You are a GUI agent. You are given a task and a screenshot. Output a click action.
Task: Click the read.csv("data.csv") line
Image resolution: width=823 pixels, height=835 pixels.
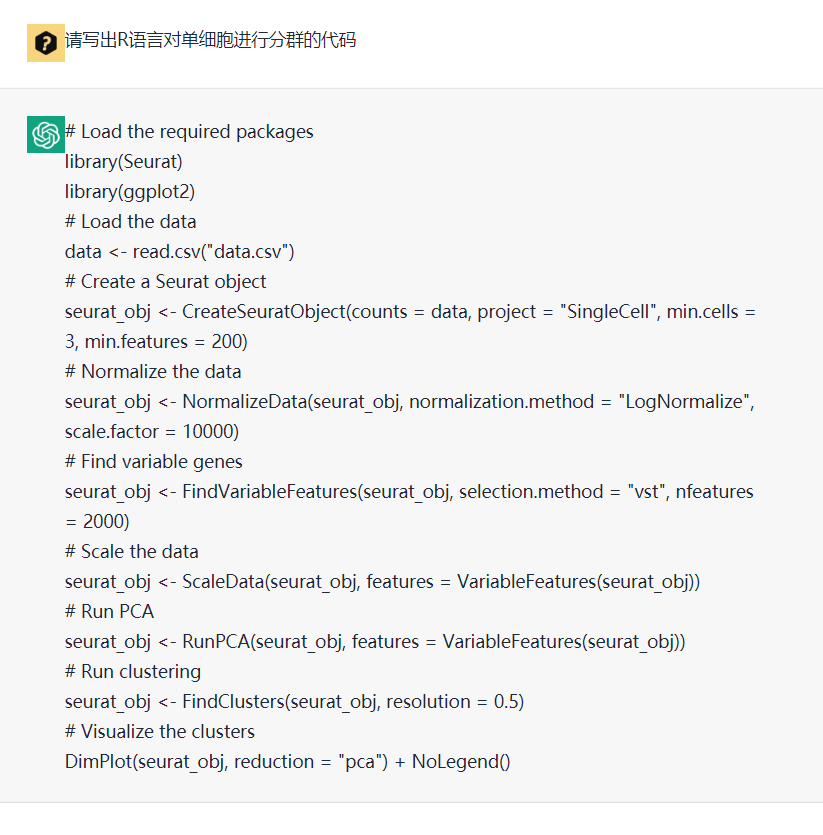[x=180, y=251]
